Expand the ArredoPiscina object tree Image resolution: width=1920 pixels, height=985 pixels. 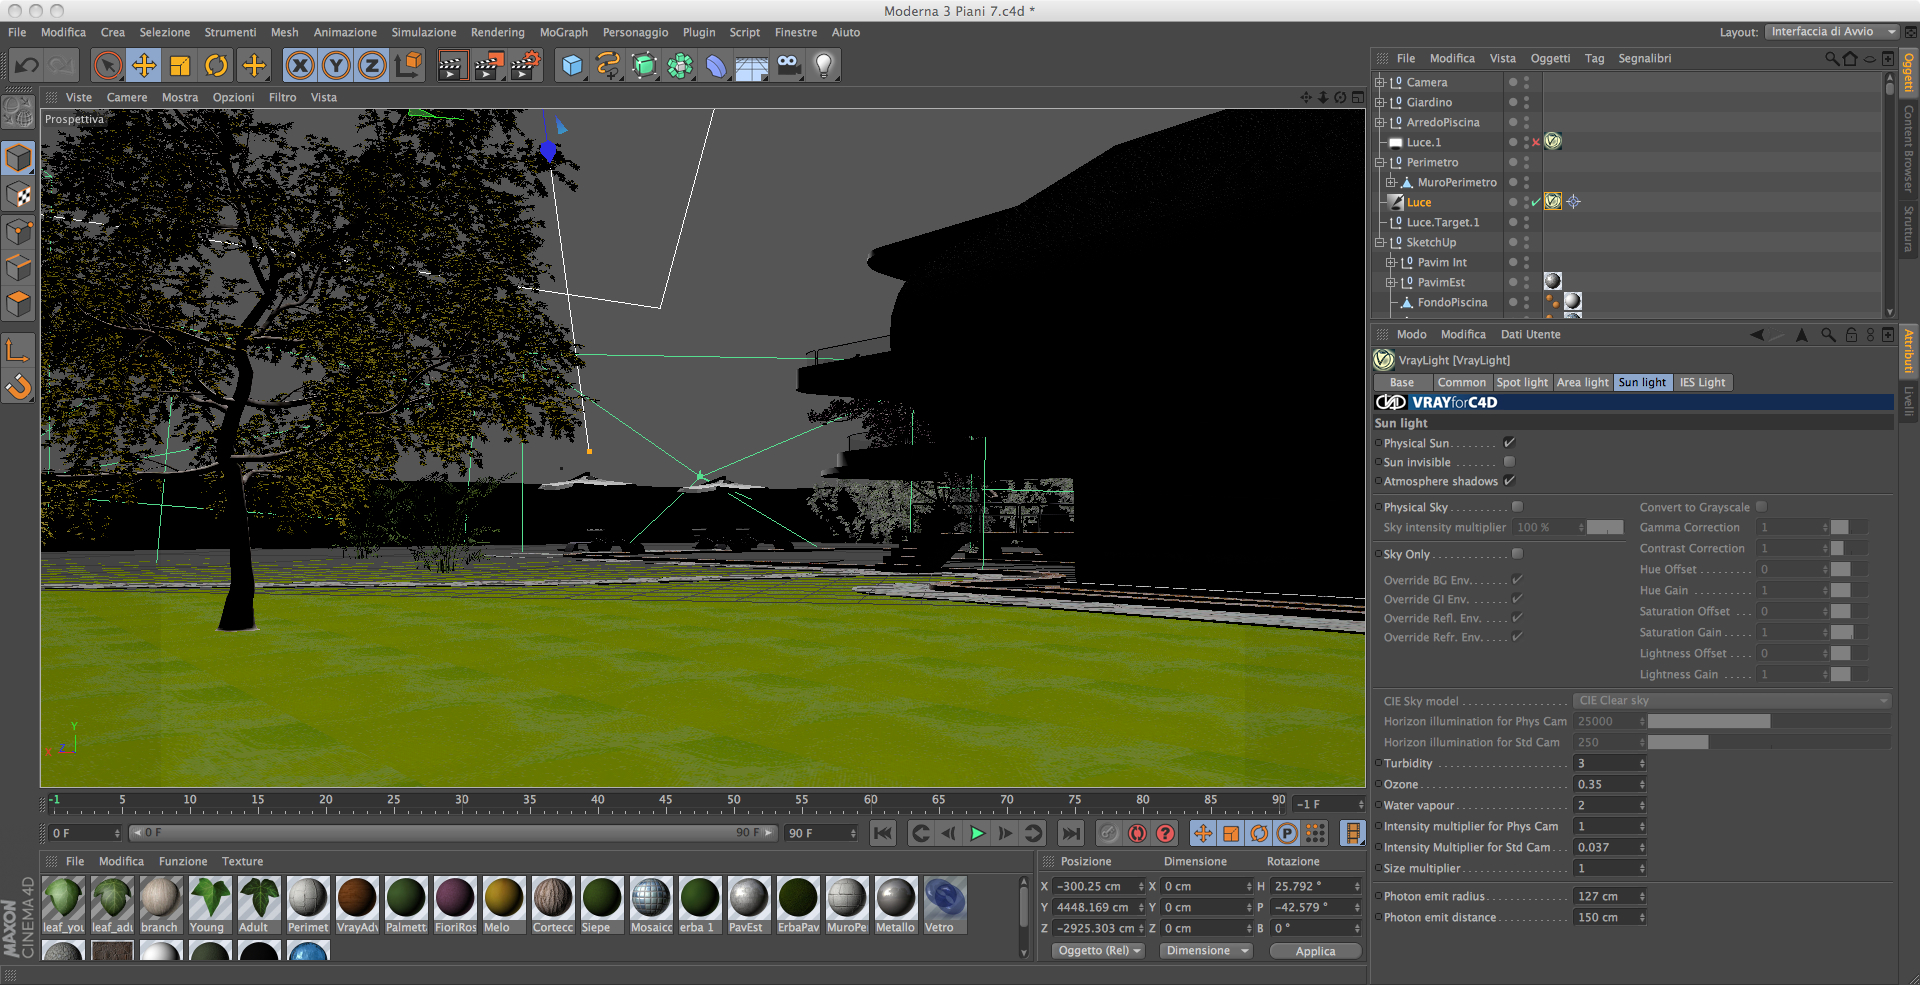(x=1380, y=122)
